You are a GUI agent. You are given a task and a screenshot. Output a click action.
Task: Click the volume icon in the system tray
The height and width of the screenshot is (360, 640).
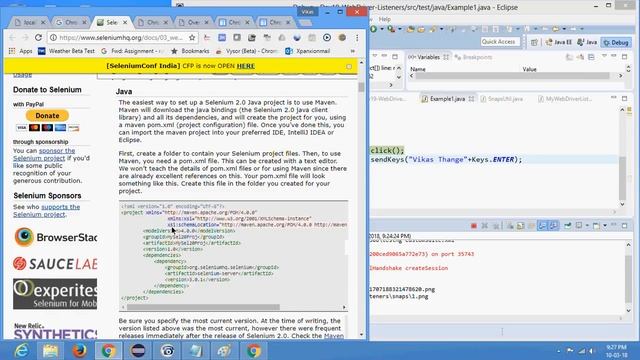(x=592, y=351)
